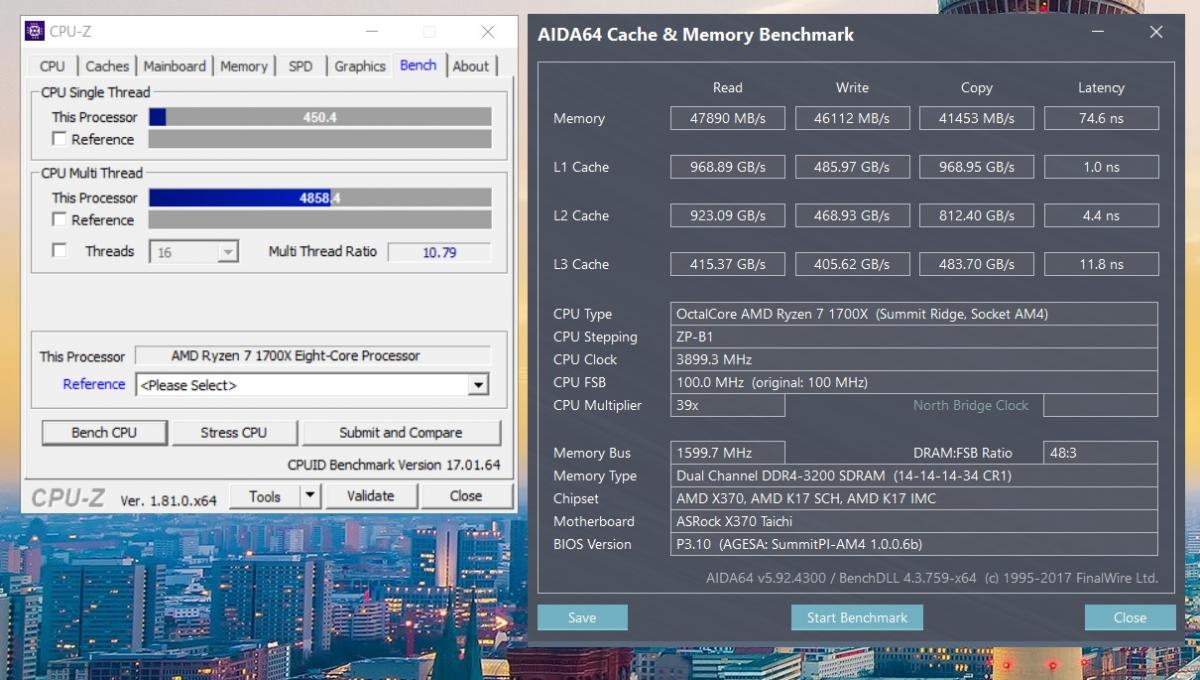
Task: Click the CPU-Z app icon in title bar
Action: point(34,31)
